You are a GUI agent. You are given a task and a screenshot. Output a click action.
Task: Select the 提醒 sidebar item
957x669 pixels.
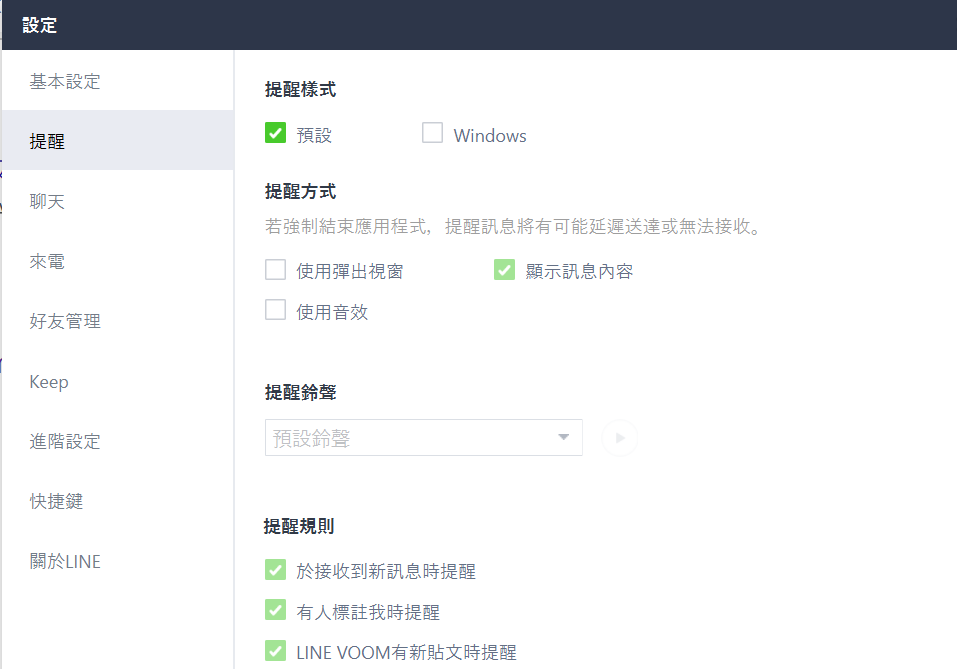(118, 141)
